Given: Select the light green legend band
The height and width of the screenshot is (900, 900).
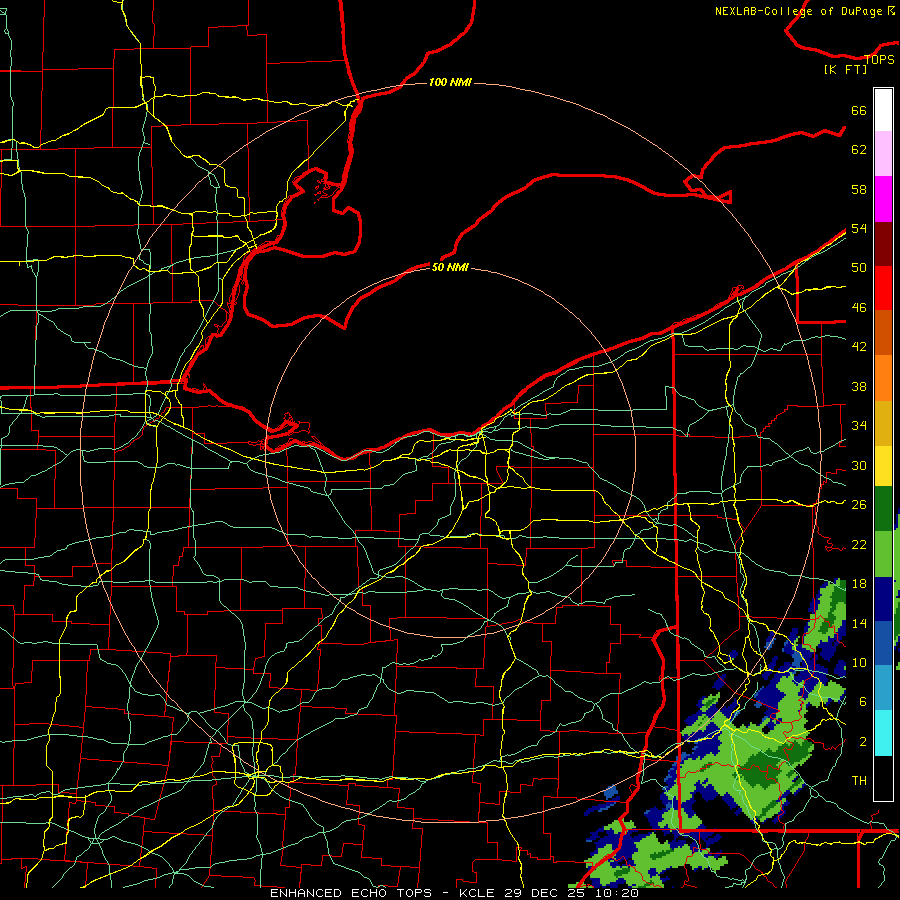Looking at the screenshot, I should tap(883, 554).
